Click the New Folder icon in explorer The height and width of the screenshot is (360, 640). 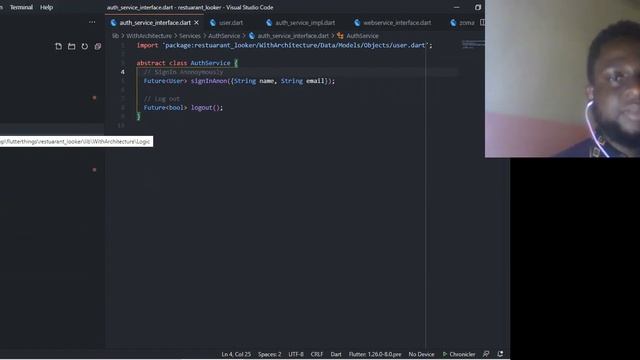point(71,47)
